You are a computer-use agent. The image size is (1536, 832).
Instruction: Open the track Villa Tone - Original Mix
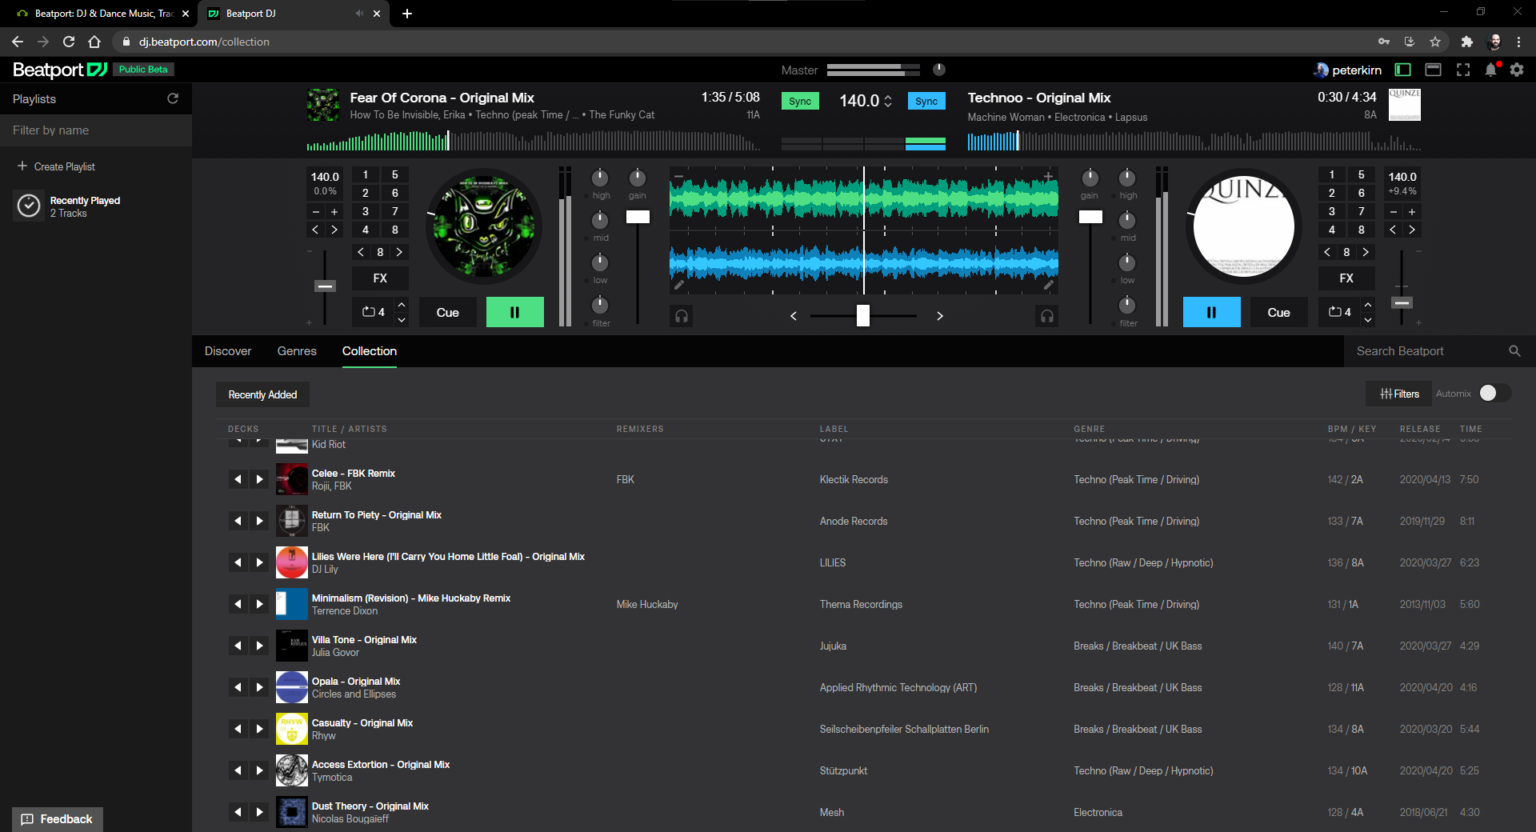(364, 639)
